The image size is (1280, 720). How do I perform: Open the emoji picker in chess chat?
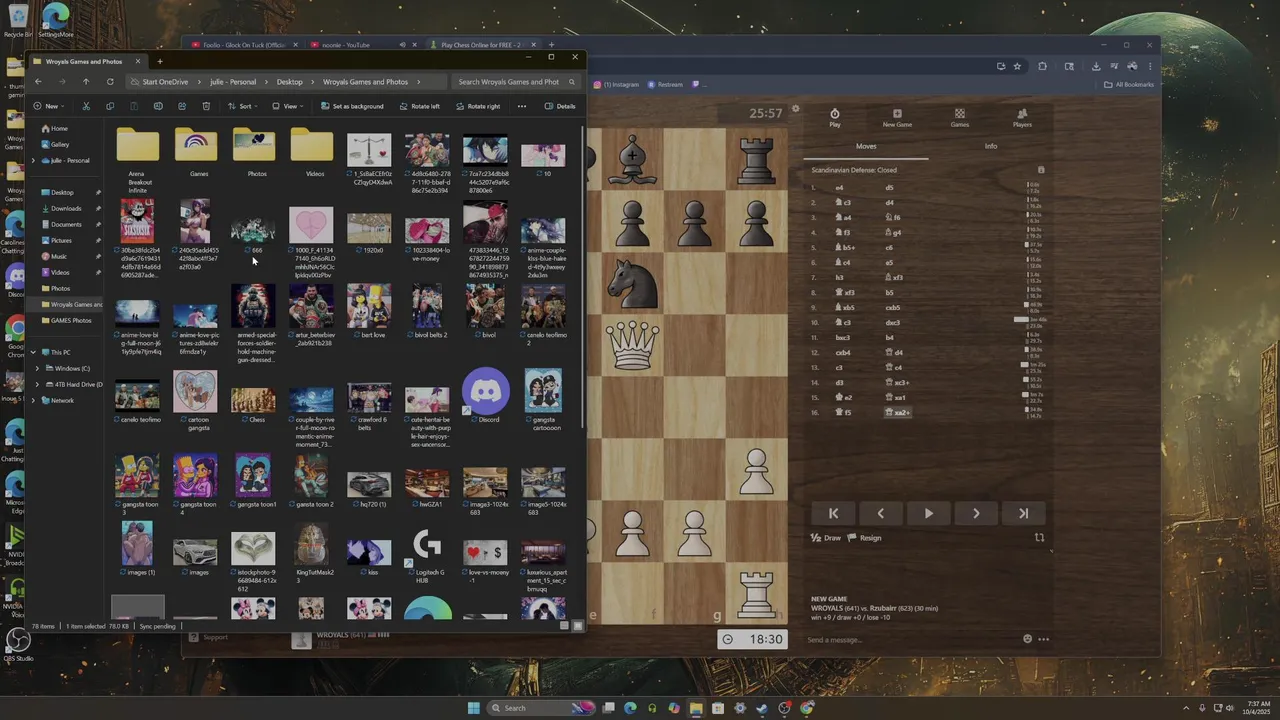tap(1027, 639)
